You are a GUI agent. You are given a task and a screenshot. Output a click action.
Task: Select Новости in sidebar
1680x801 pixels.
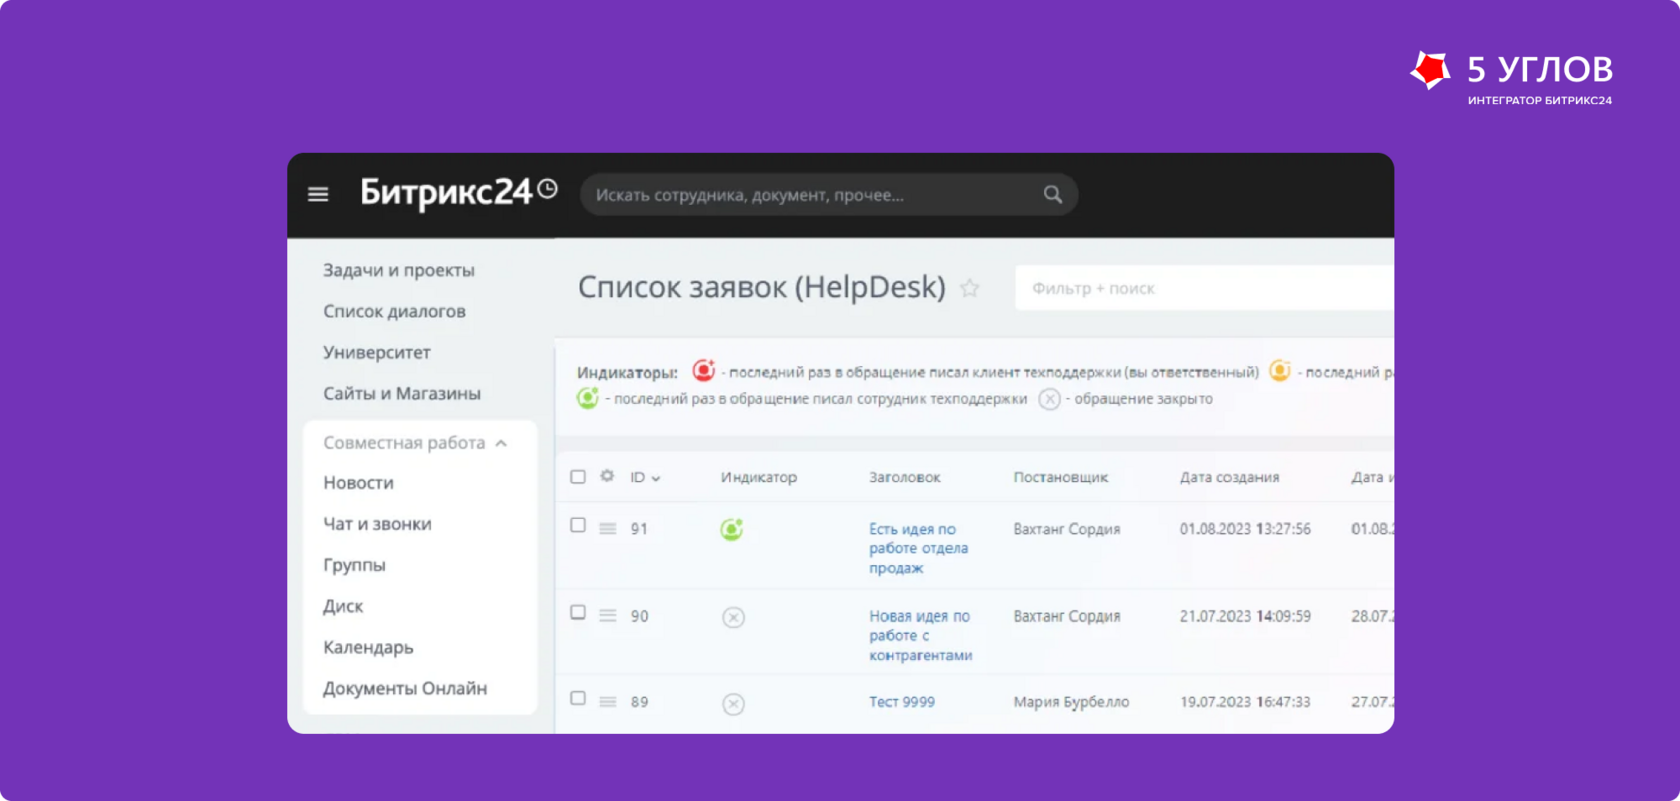pos(358,482)
